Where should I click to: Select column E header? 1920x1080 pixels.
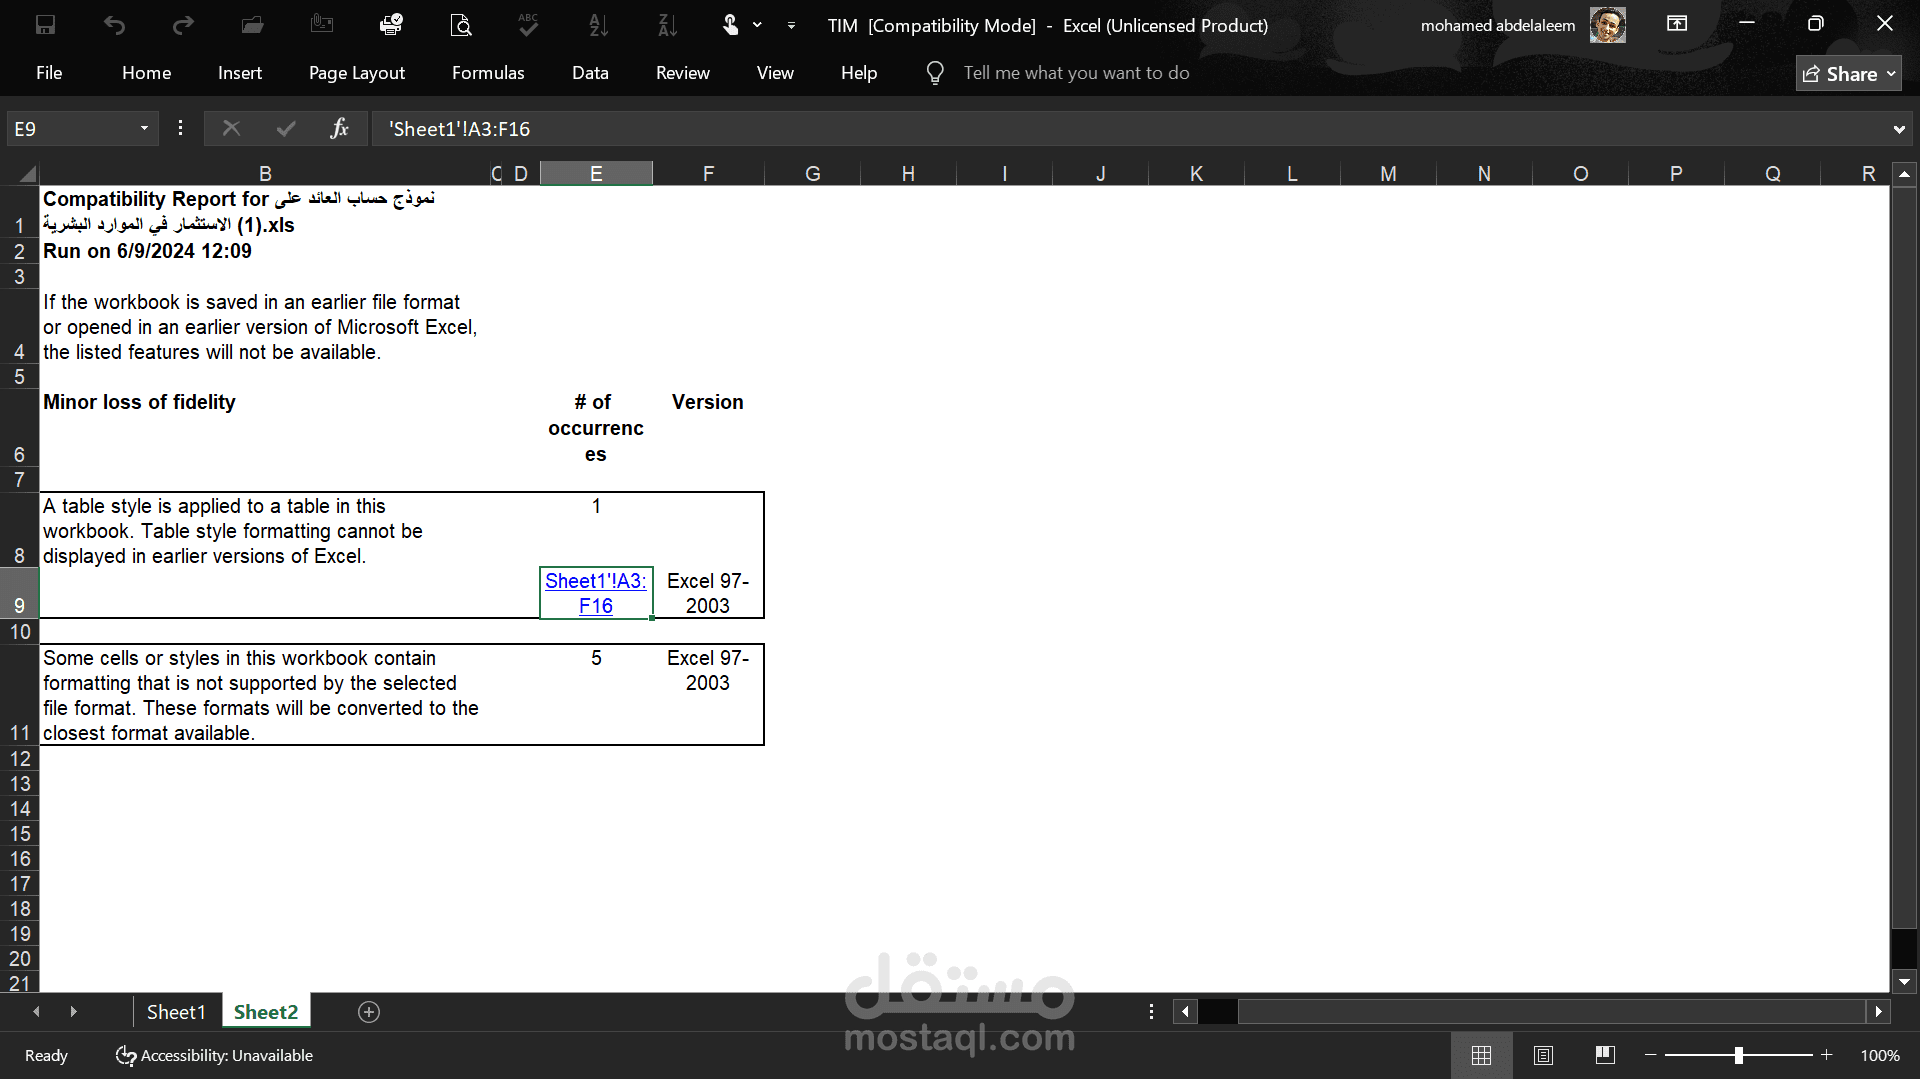click(x=596, y=174)
